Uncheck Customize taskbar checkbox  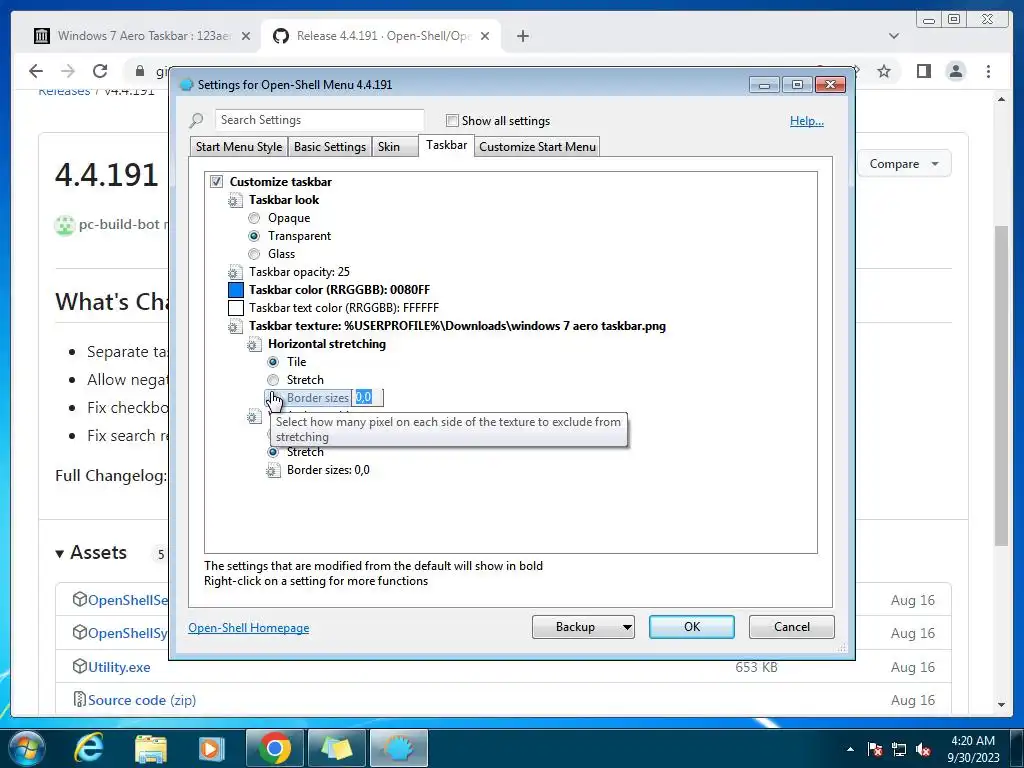click(216, 182)
